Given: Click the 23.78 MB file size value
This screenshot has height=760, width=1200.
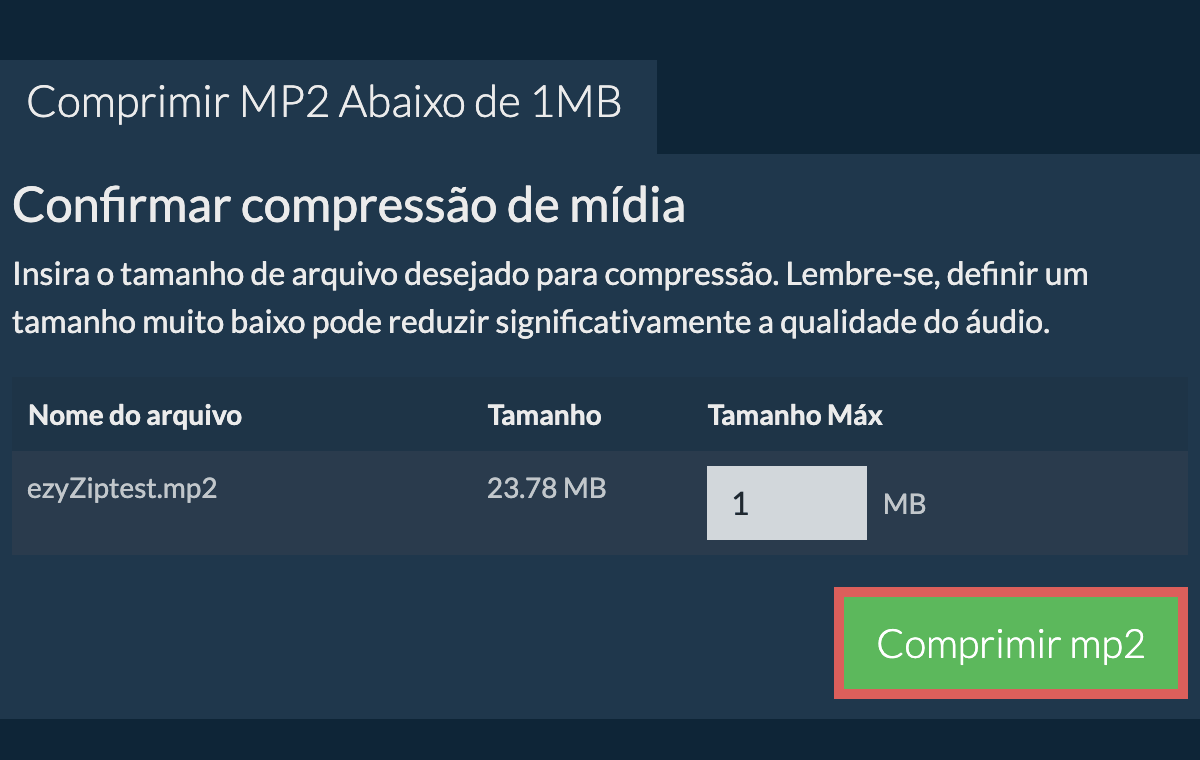Looking at the screenshot, I should [x=546, y=489].
